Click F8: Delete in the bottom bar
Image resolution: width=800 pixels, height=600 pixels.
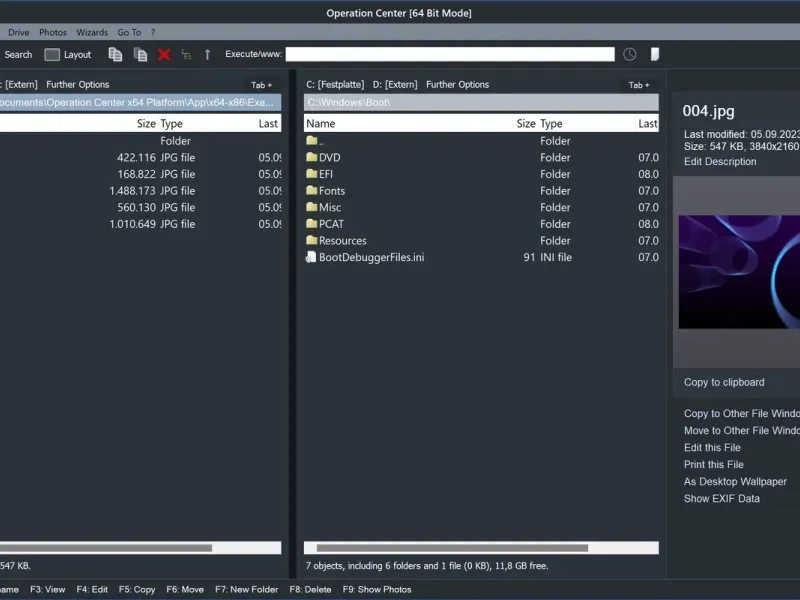tap(310, 589)
